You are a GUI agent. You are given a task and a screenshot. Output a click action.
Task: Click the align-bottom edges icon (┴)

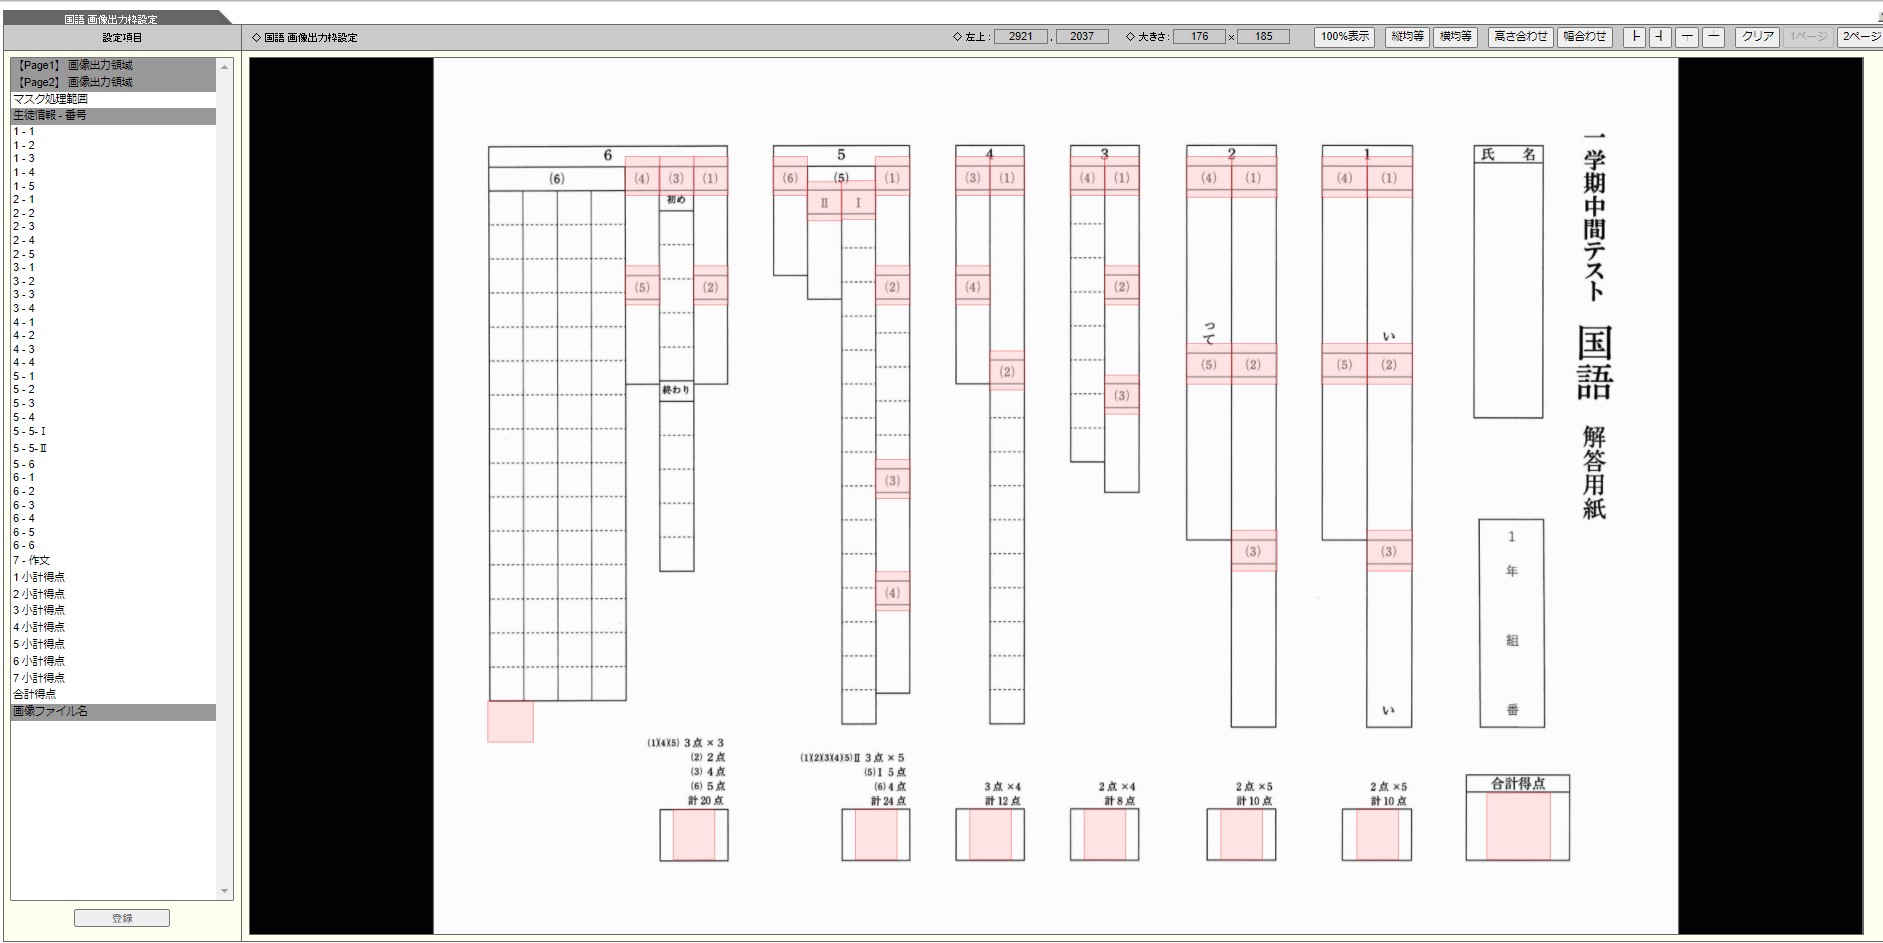point(1713,37)
